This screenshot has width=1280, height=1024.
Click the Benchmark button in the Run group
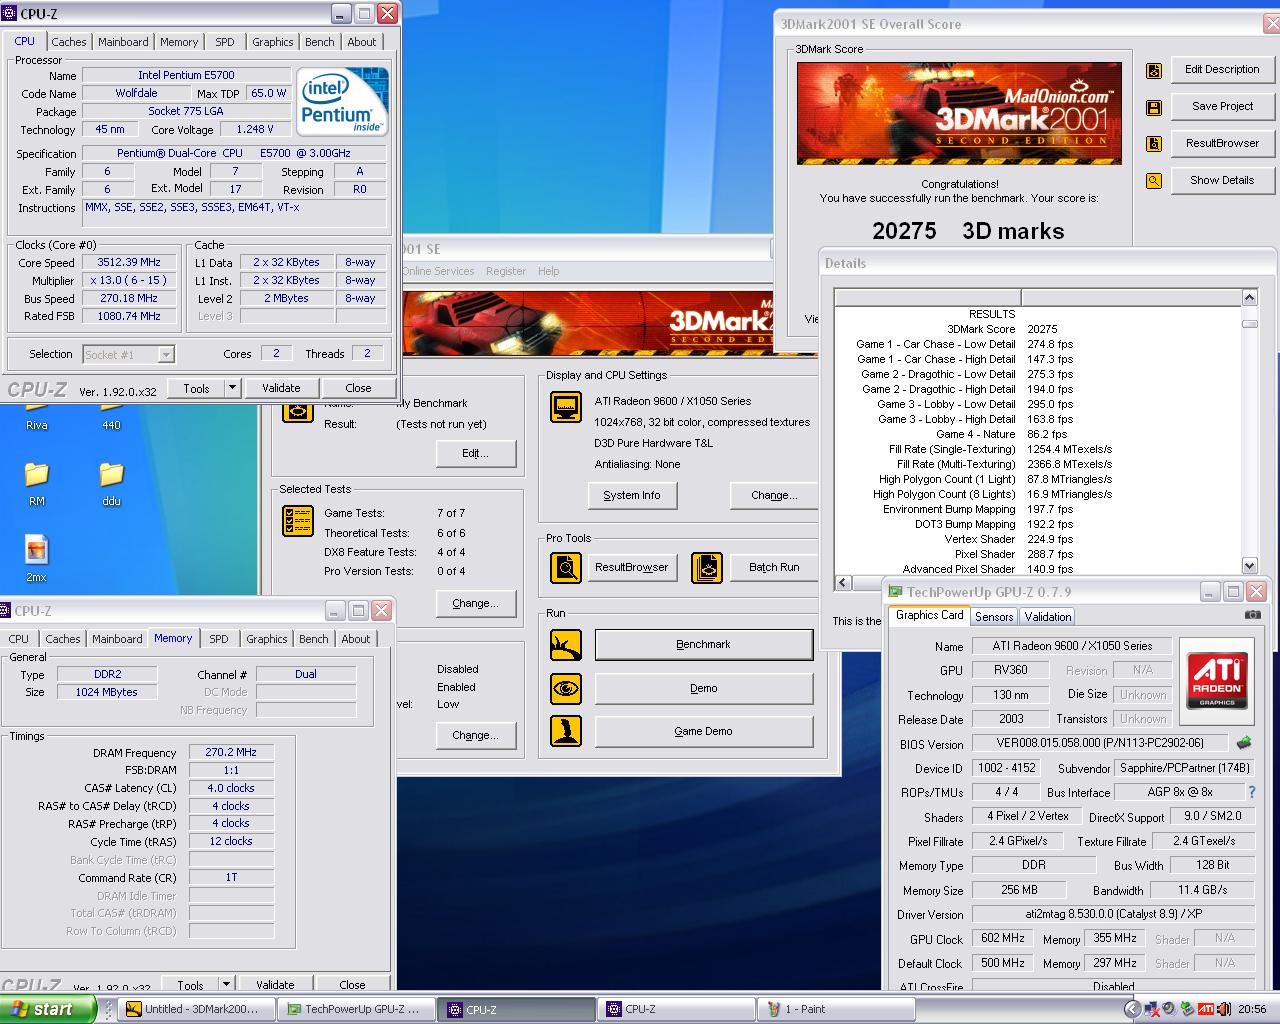(704, 645)
